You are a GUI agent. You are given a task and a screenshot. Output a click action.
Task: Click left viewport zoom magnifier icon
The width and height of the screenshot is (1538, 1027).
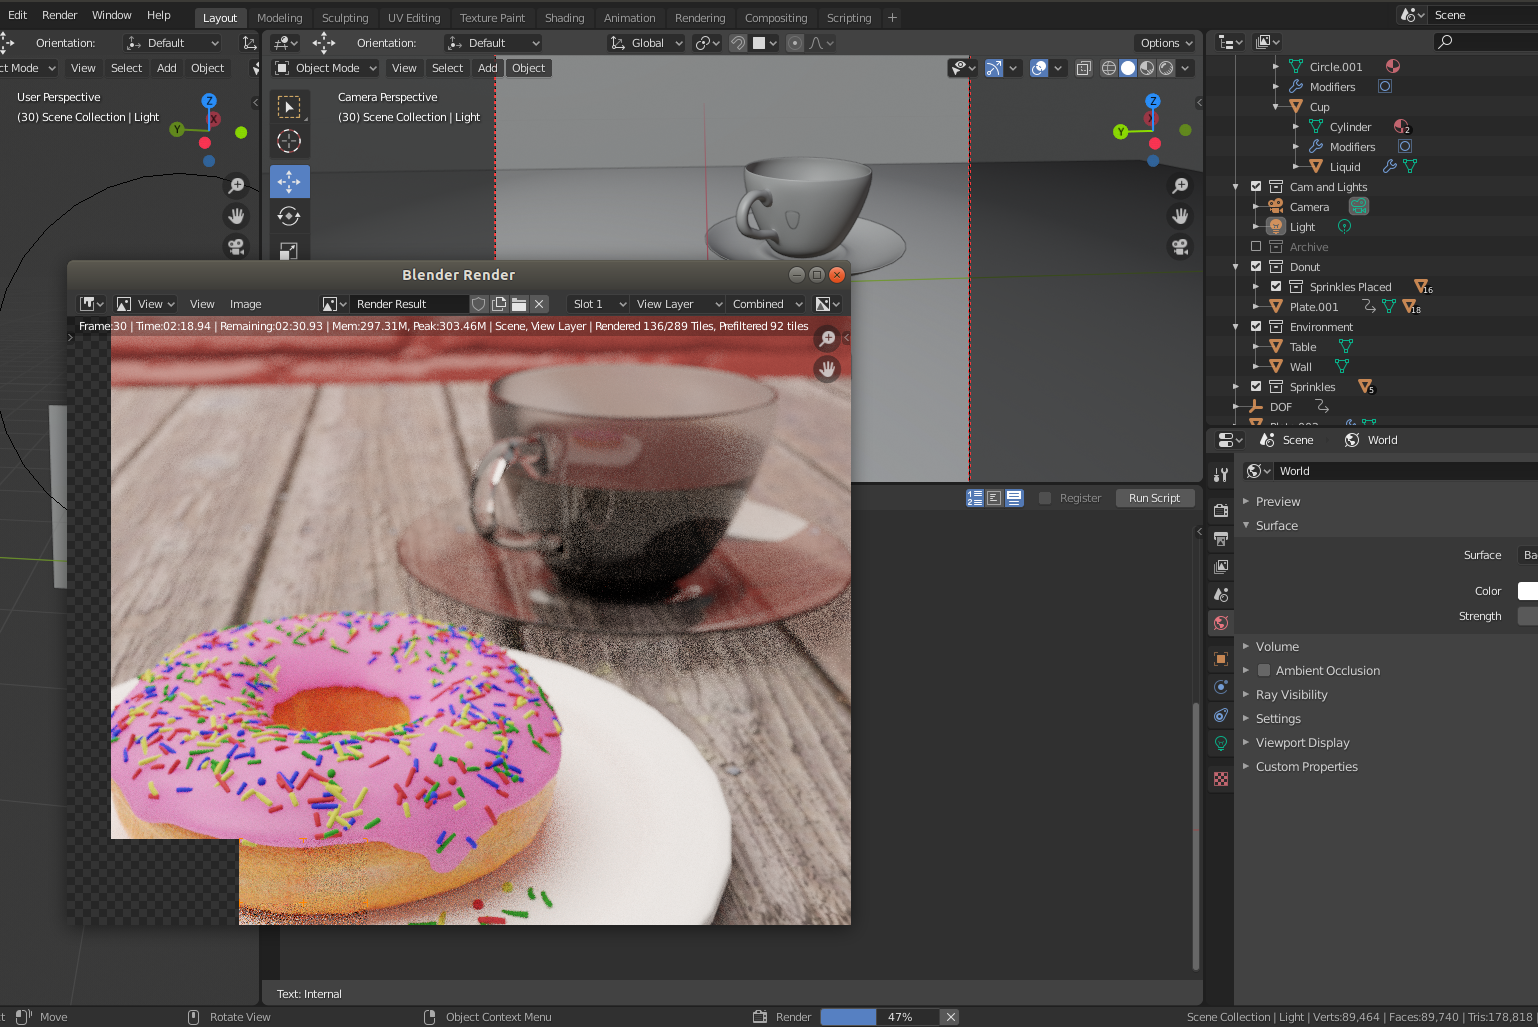coord(237,185)
